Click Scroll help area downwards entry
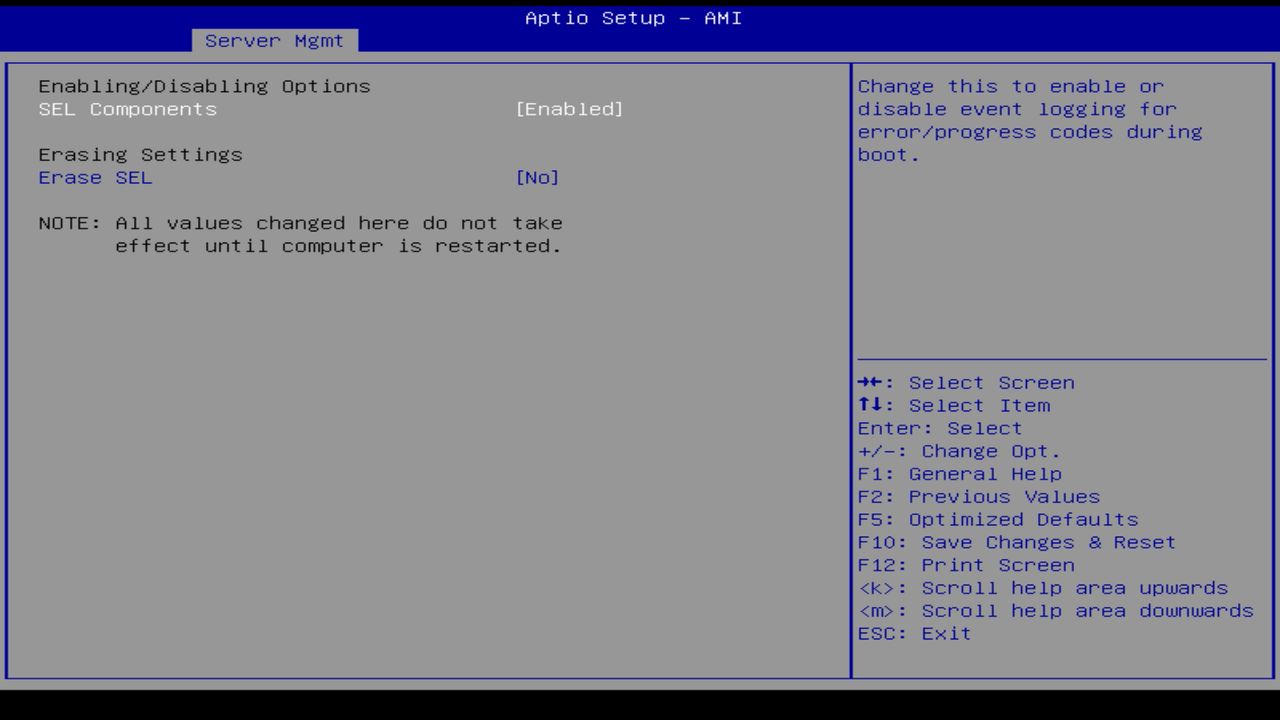 coord(1055,610)
